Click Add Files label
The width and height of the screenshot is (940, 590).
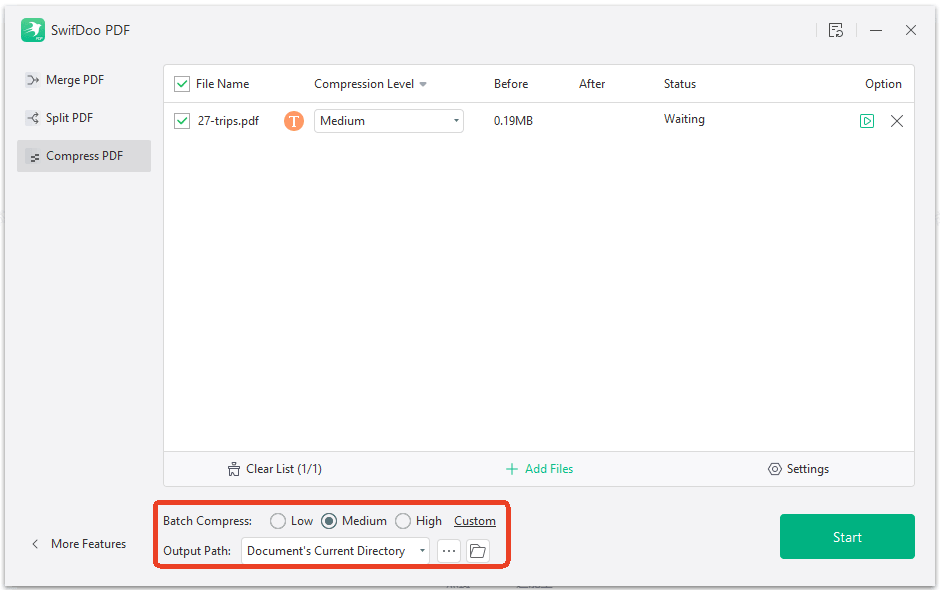point(549,469)
